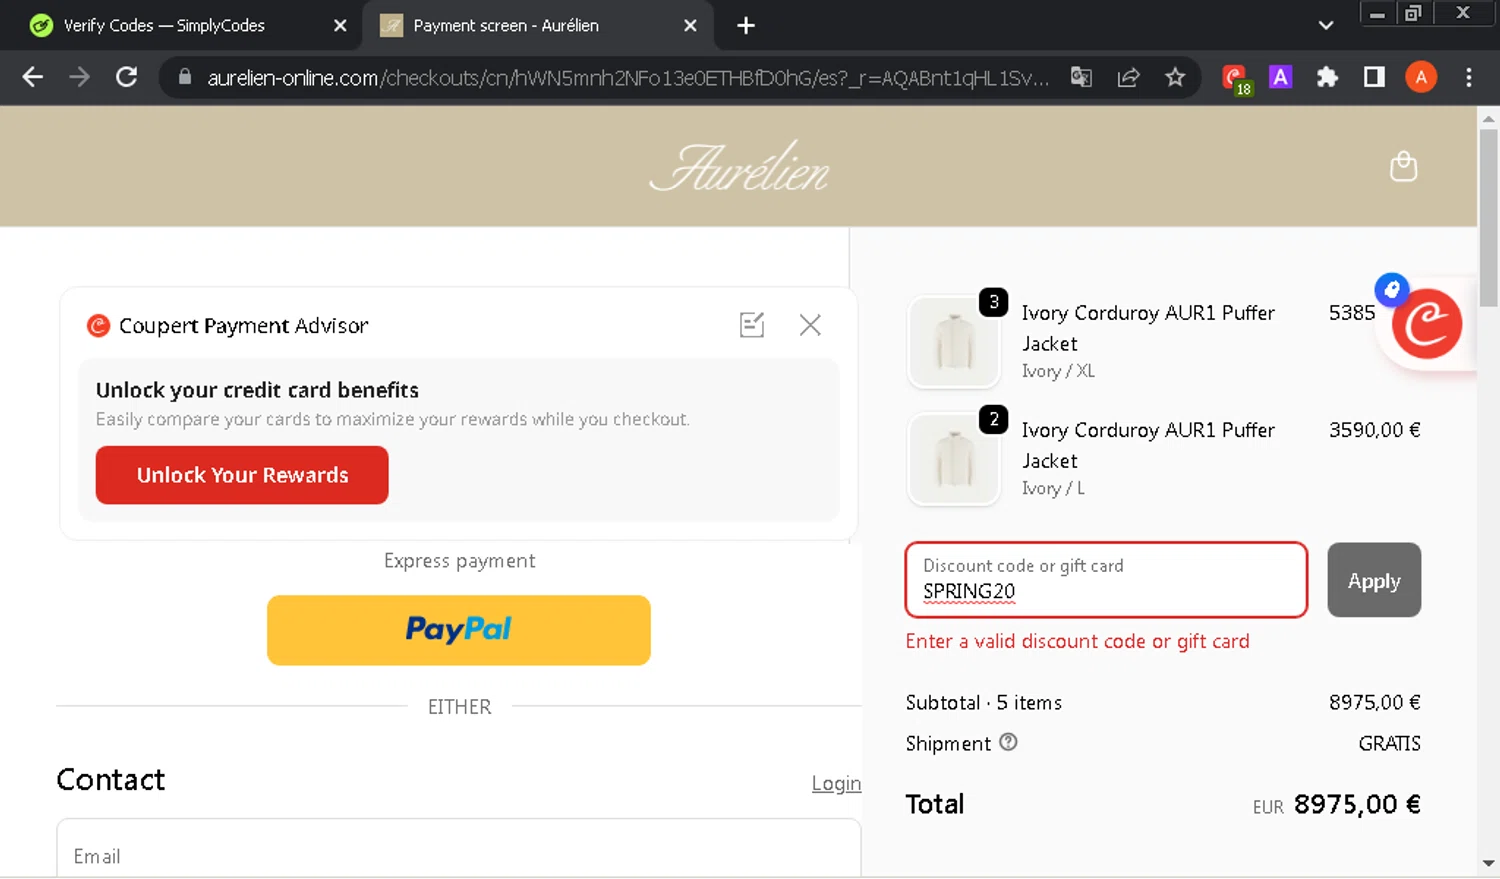Bookmark this page with the star
The width and height of the screenshot is (1500, 879).
tap(1175, 77)
